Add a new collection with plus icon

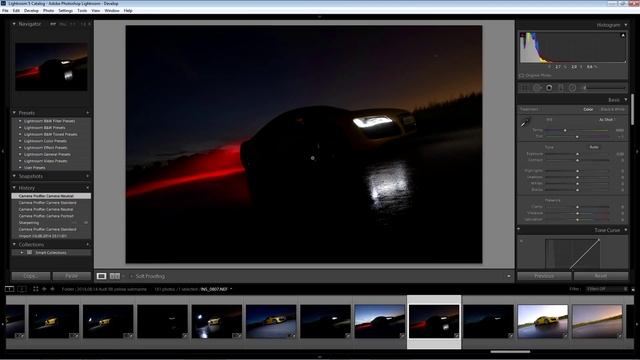click(87, 244)
